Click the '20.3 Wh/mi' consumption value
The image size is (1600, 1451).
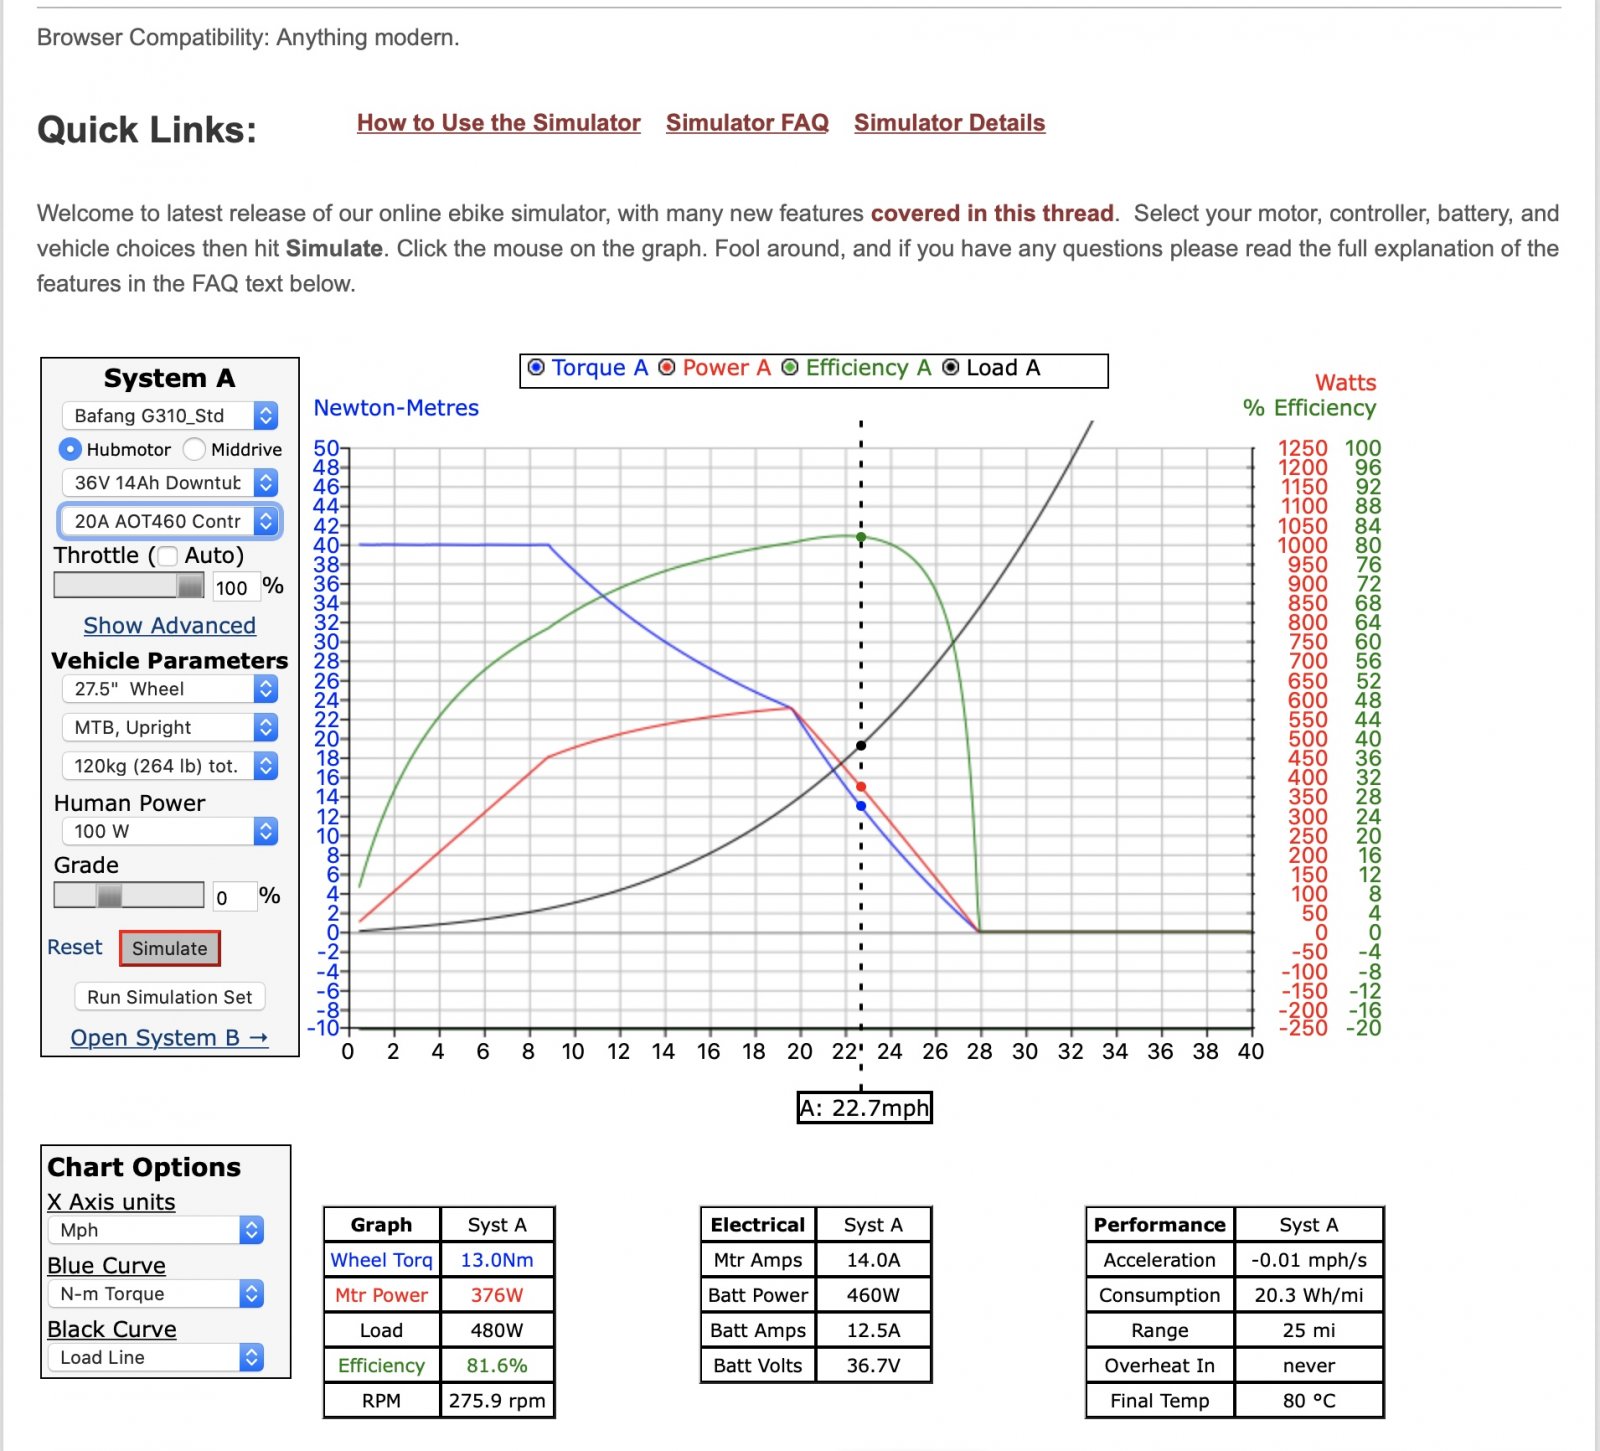pyautogui.click(x=1309, y=1295)
